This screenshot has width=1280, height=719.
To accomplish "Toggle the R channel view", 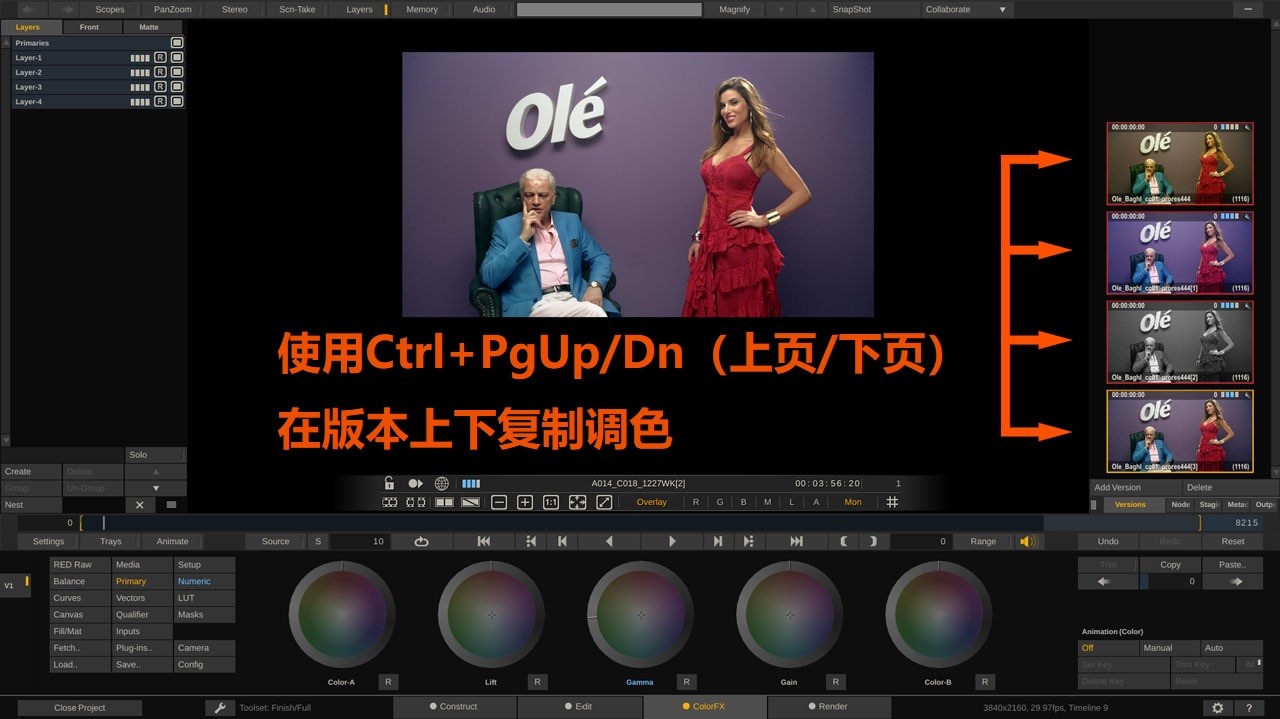I will (x=696, y=502).
